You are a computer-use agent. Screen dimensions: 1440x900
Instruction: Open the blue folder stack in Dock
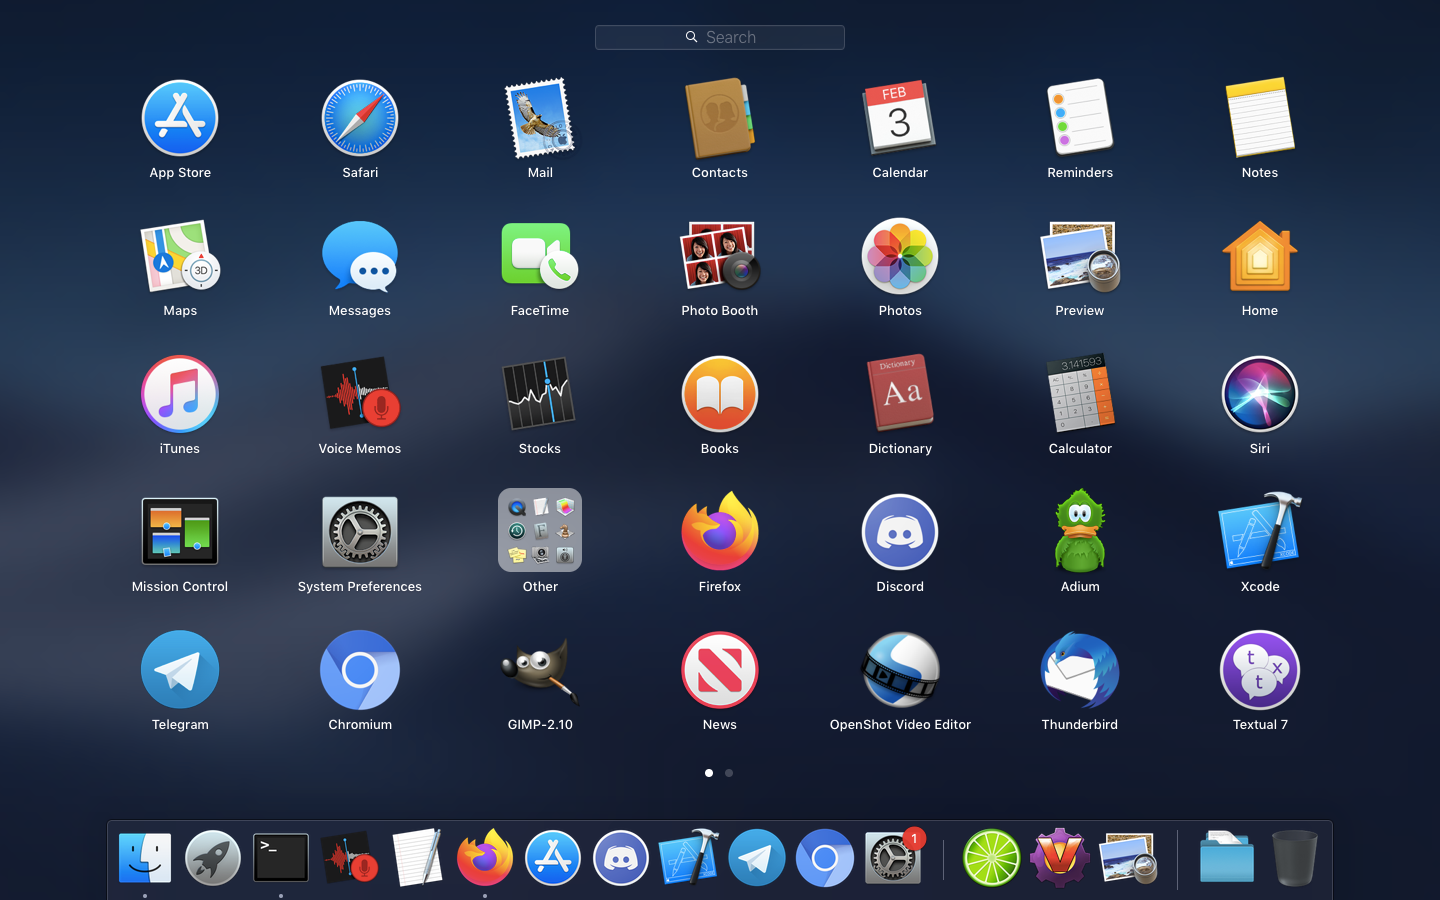[1227, 858]
